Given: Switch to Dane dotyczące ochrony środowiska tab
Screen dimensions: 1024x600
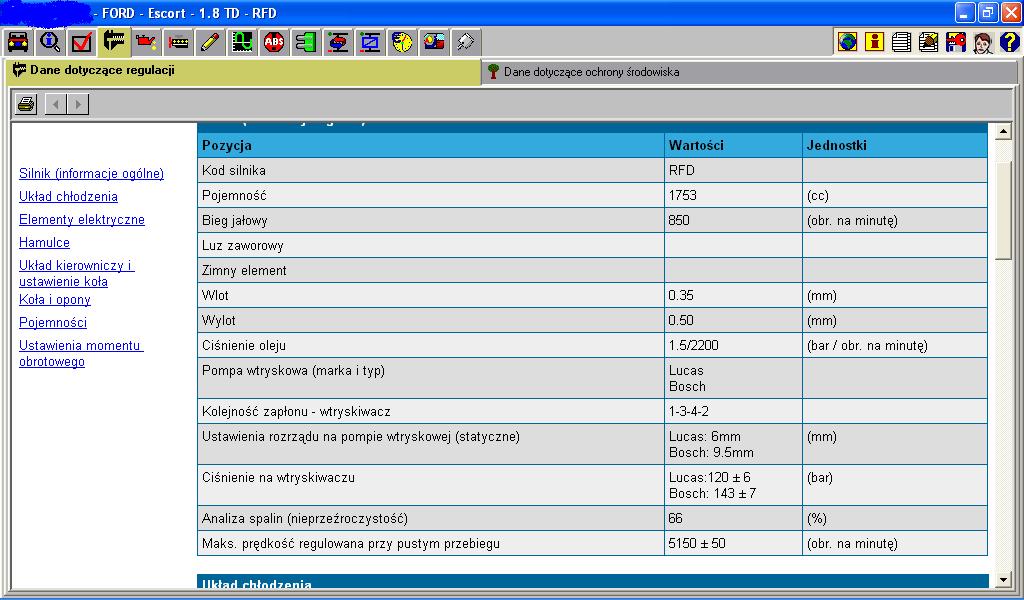Looking at the screenshot, I should coord(591,72).
